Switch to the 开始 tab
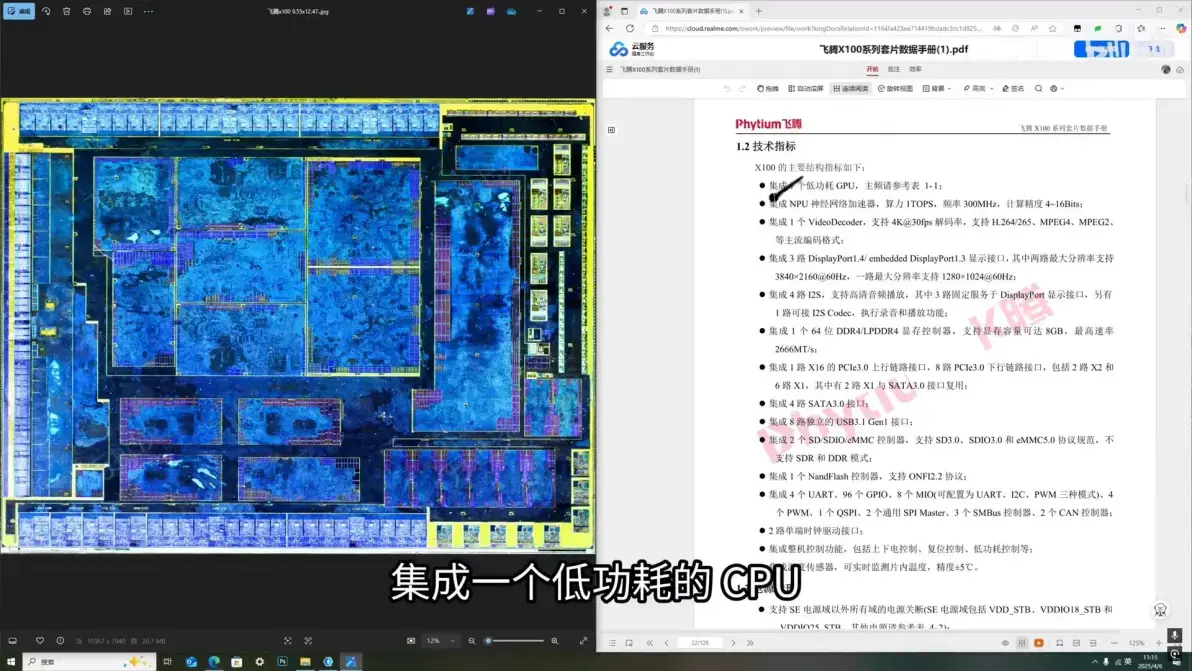 [x=872, y=69]
